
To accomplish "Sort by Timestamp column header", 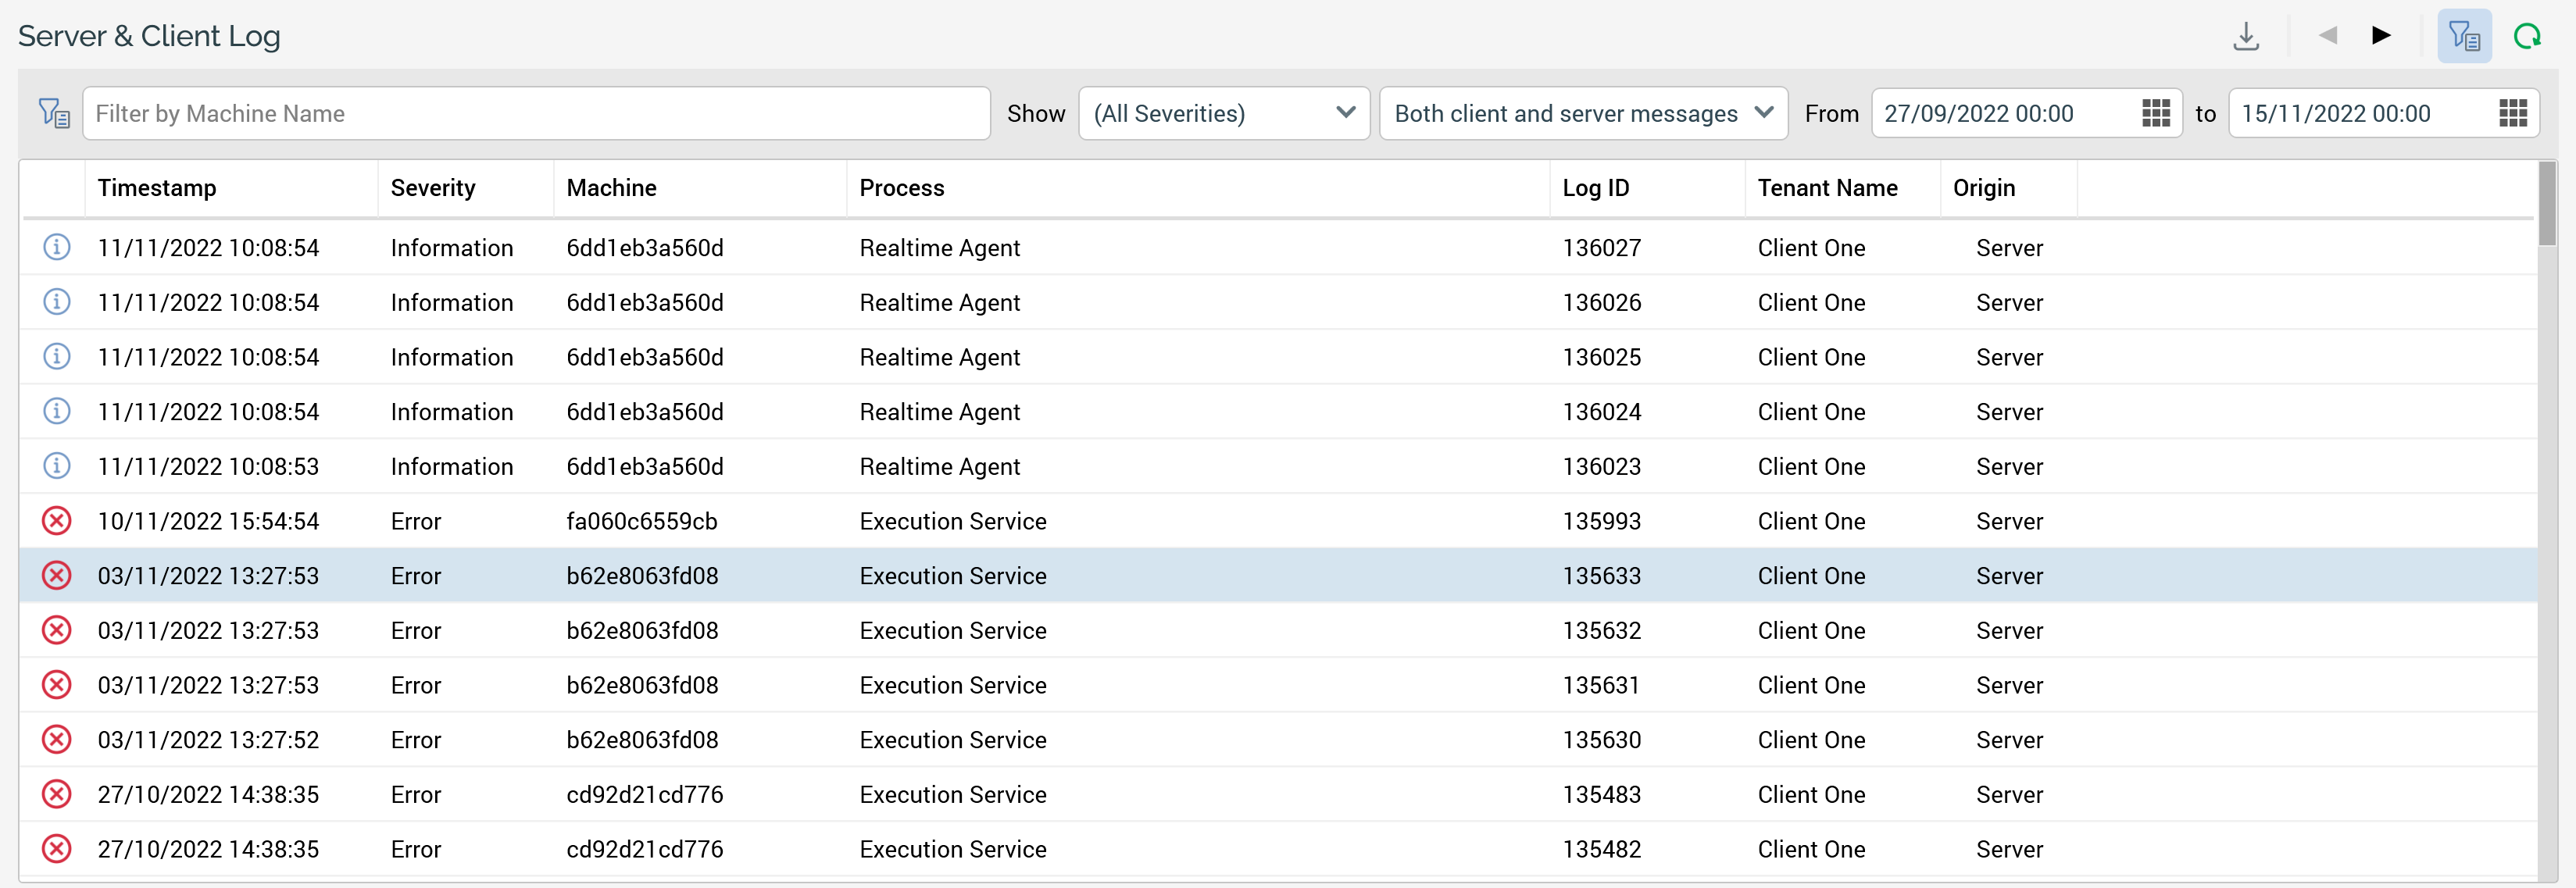I will tap(157, 188).
